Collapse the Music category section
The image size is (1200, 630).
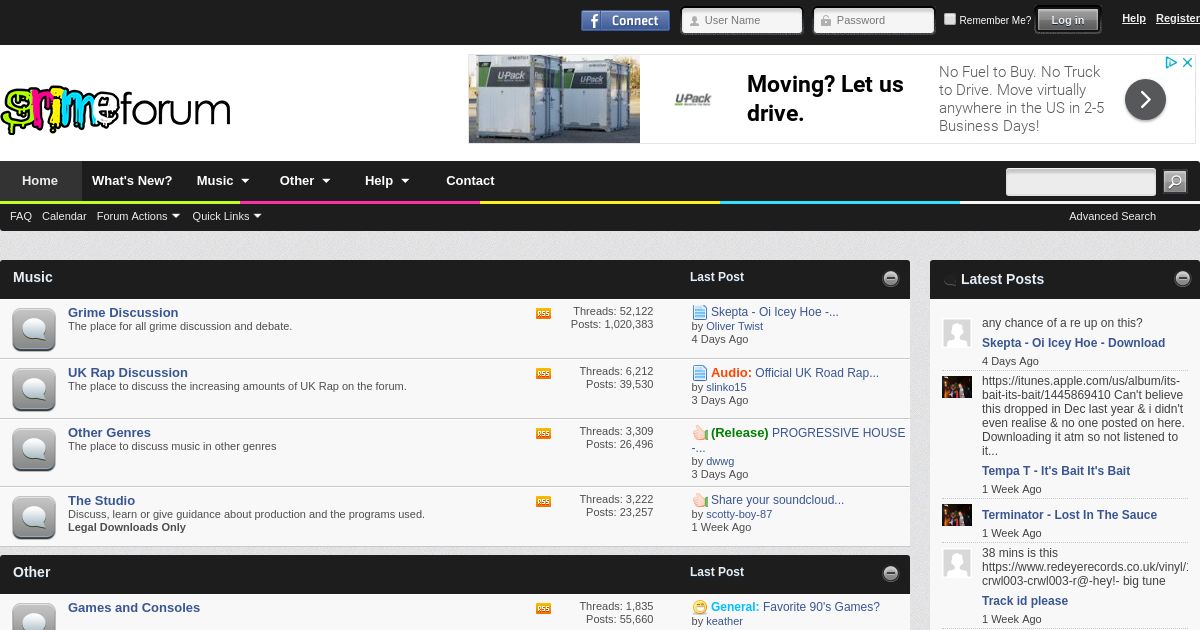click(890, 278)
